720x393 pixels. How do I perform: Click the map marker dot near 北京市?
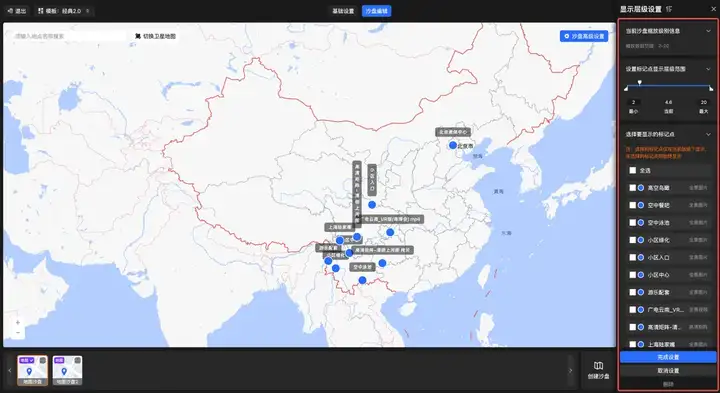(453, 145)
